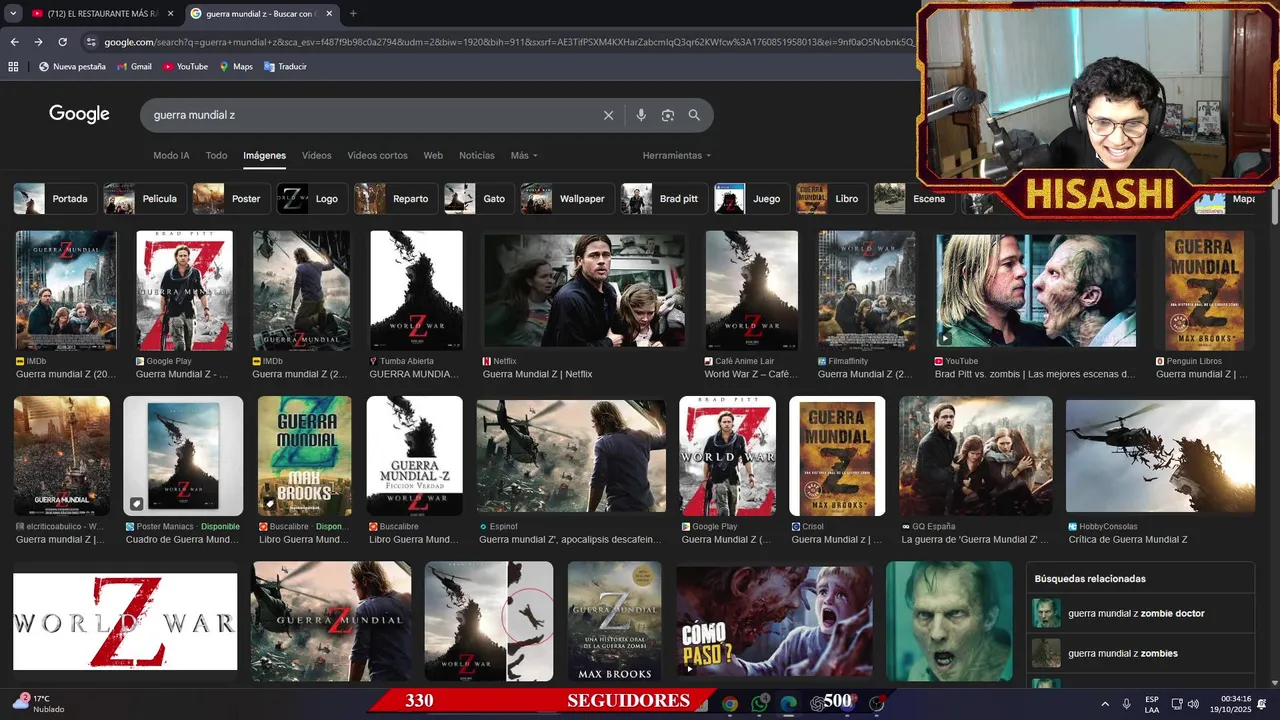Viewport: 1280px width, 720px height.
Task: Open the Crisol book cover image
Action: 837,456
